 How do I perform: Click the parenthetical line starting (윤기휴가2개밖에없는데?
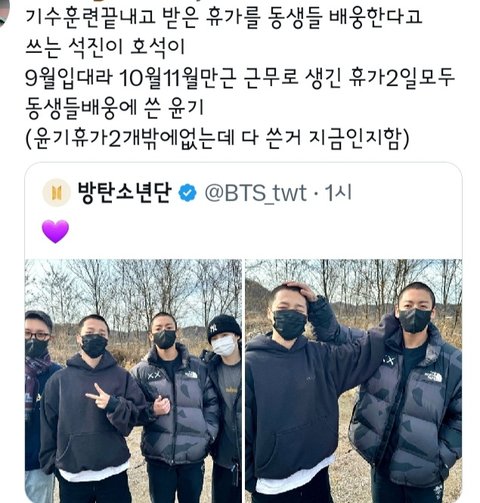coord(217,138)
